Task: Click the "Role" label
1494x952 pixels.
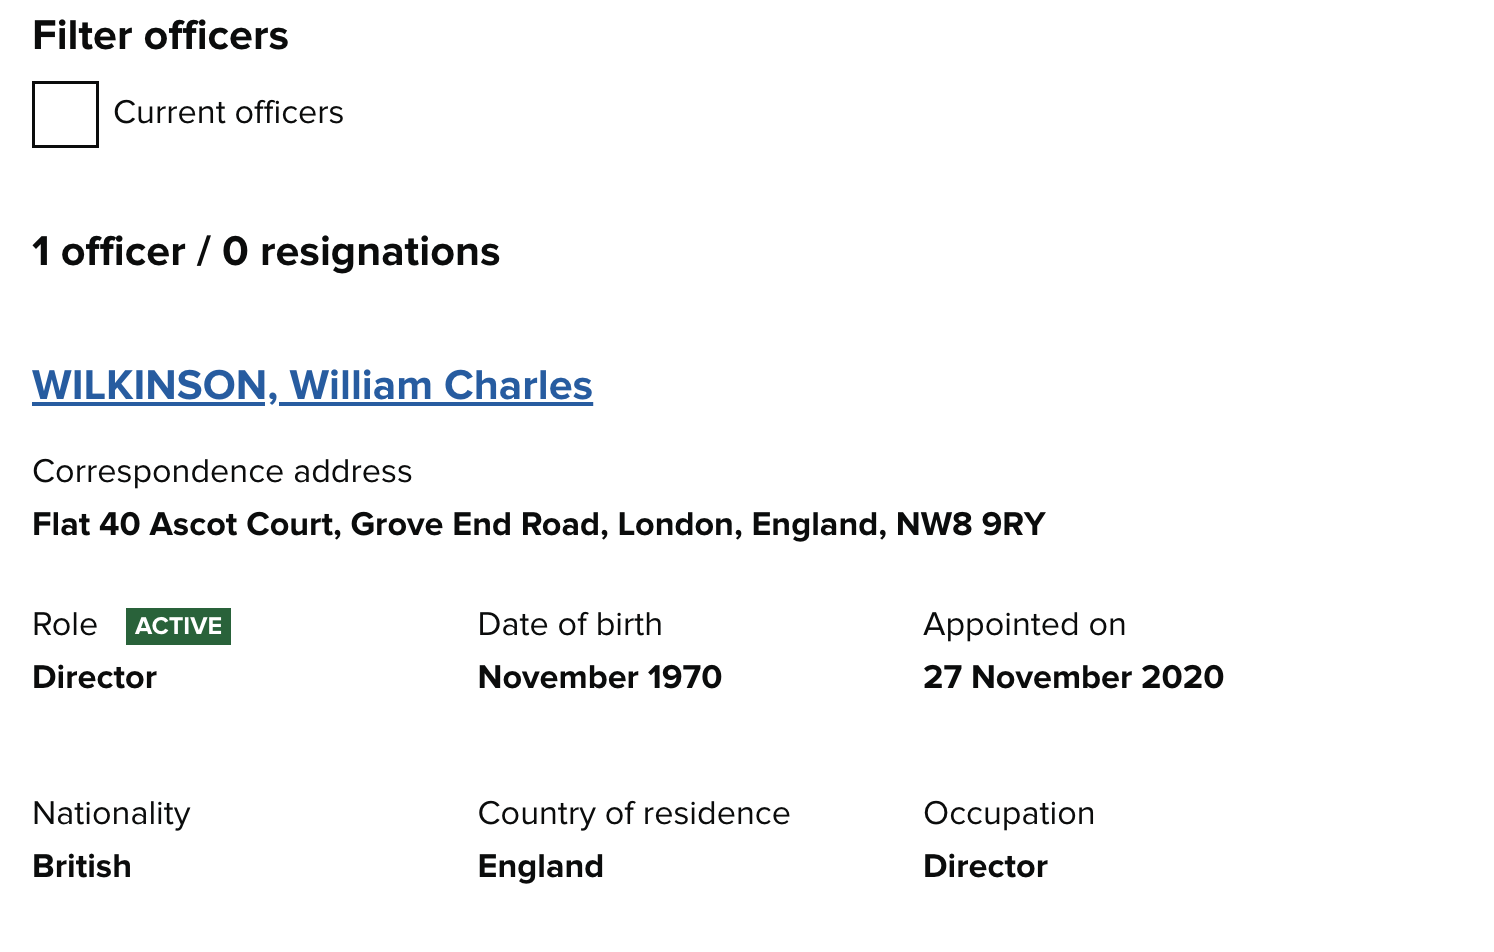Action: click(65, 625)
